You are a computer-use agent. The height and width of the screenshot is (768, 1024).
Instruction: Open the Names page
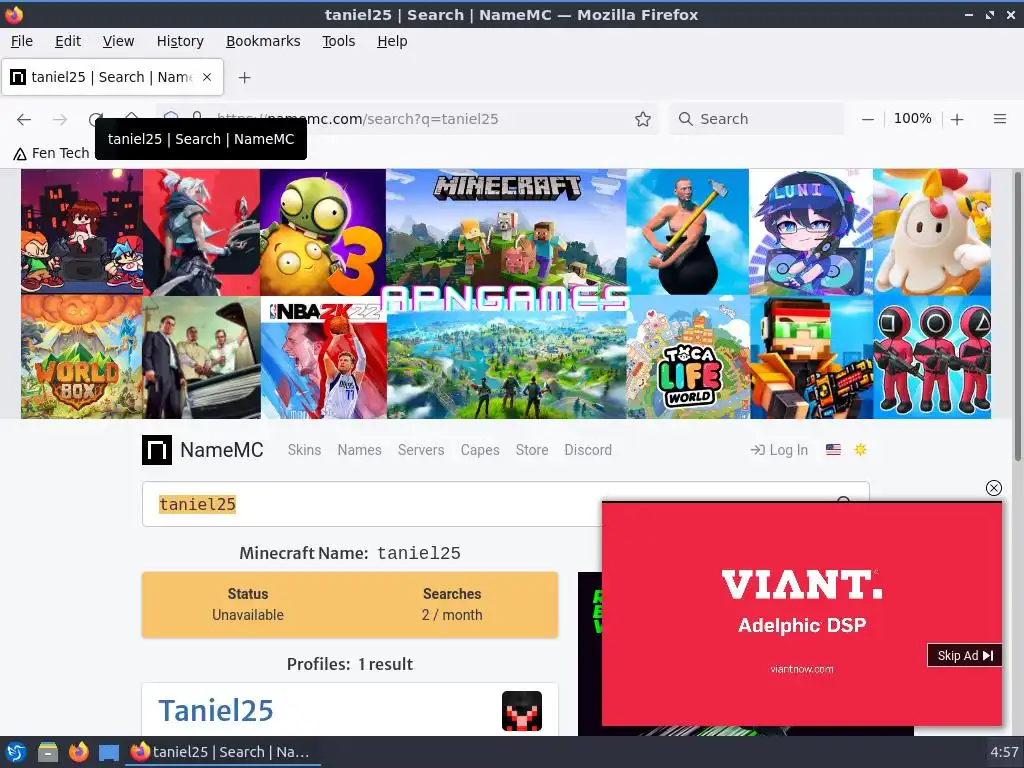coord(359,450)
